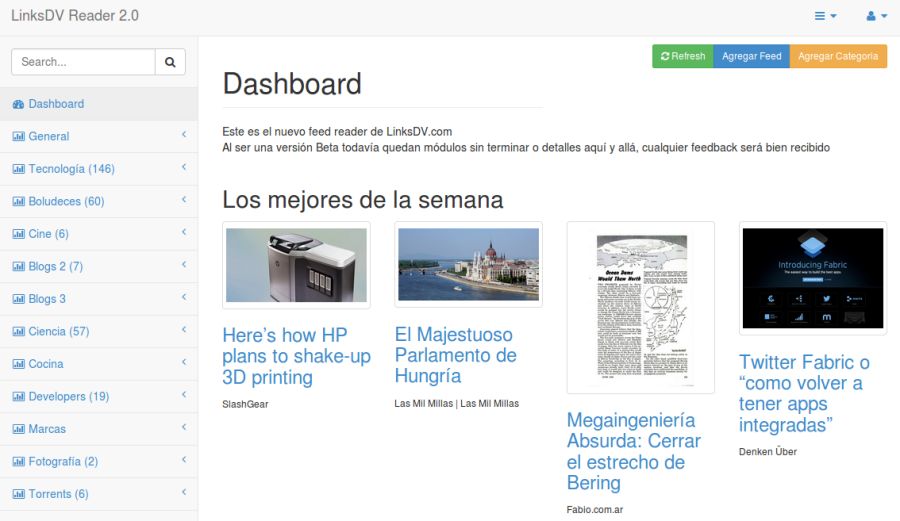Expand the Developers (19) chevron
This screenshot has height=521, width=900.
click(184, 394)
